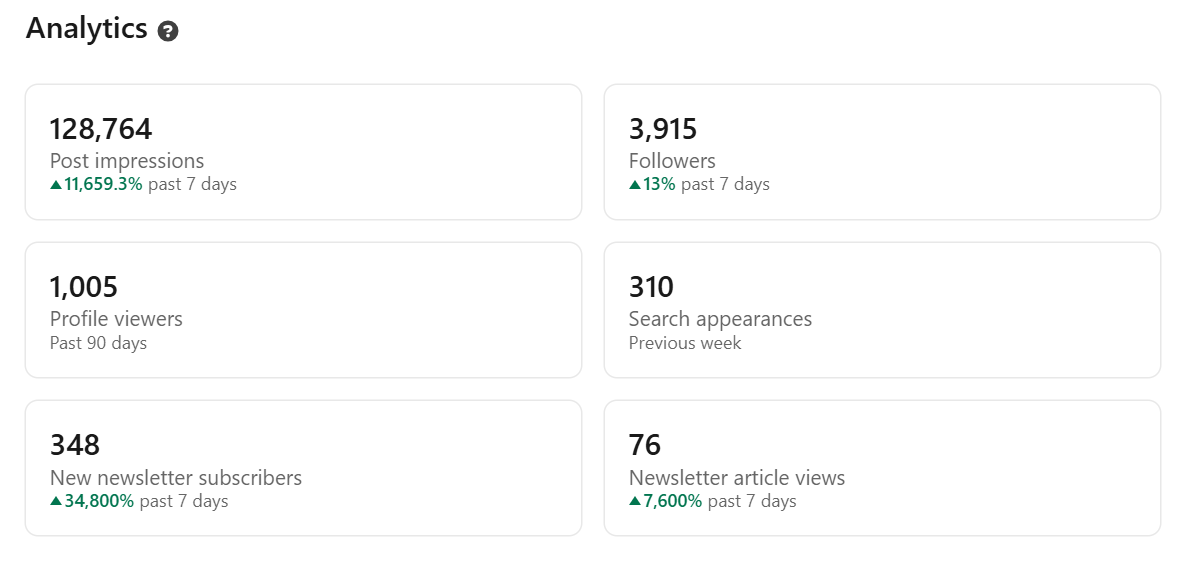
Task: Open the Post impressions label
Action: click(x=127, y=161)
